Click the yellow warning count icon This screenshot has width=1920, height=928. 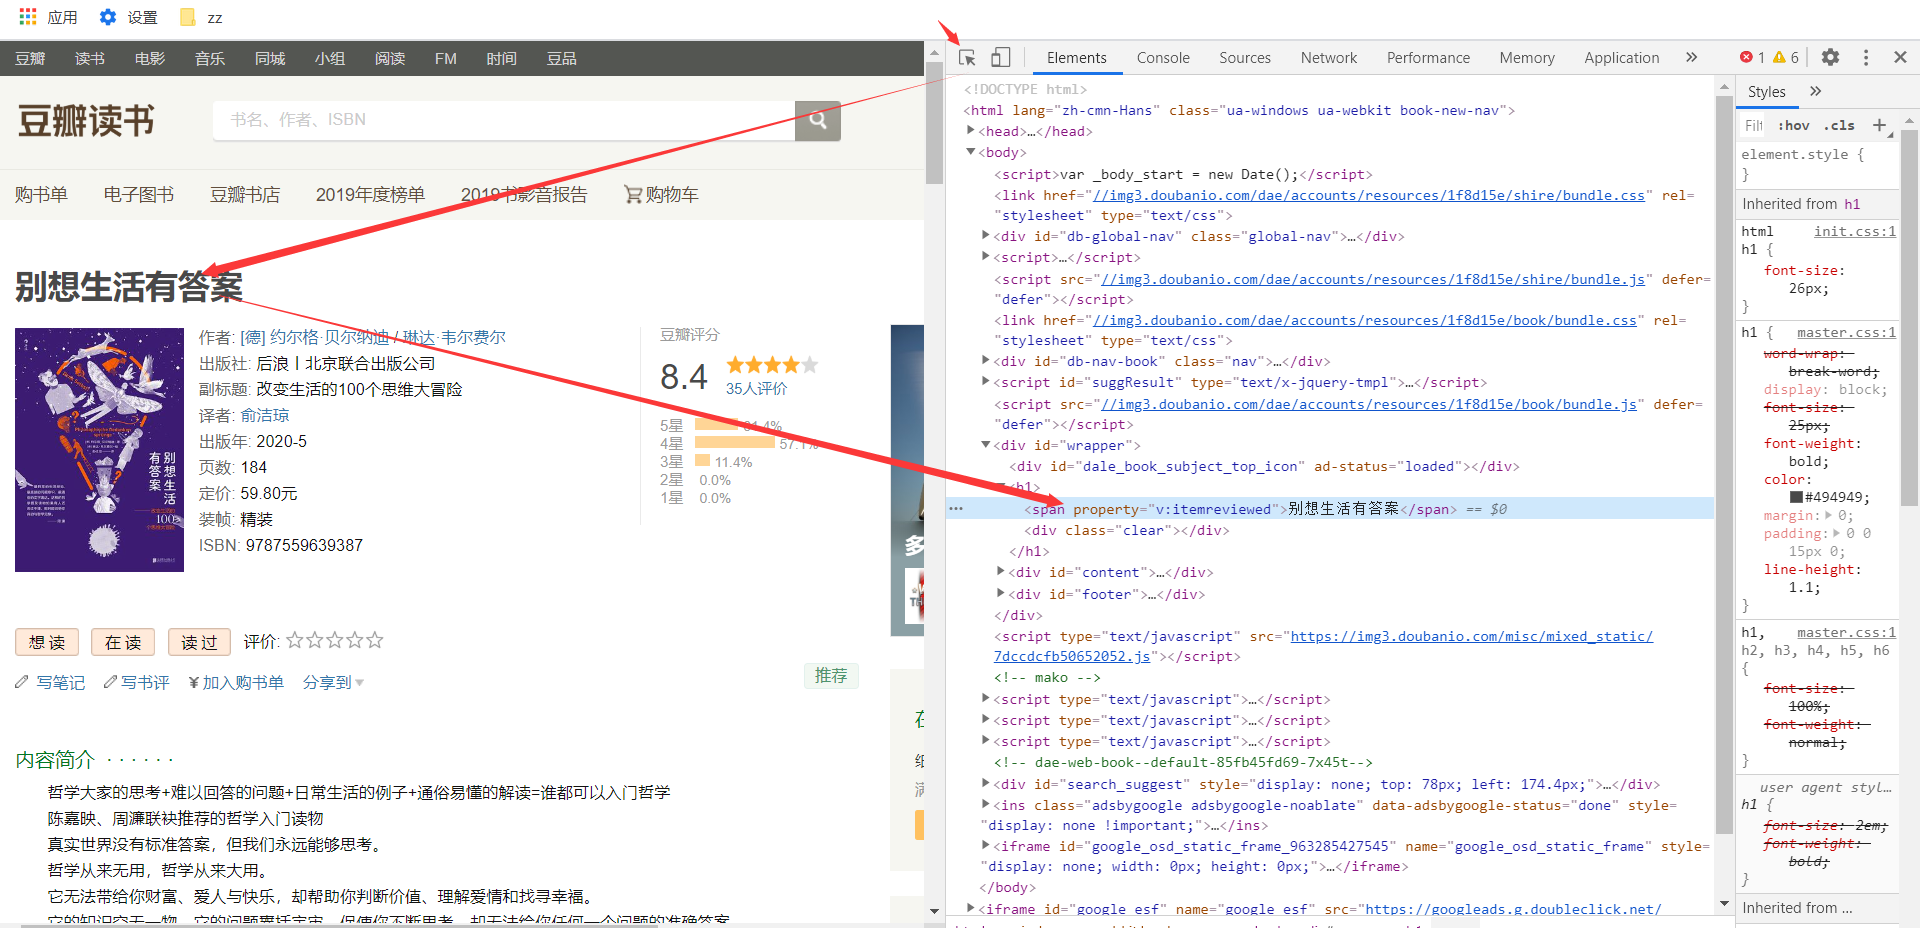point(1779,57)
